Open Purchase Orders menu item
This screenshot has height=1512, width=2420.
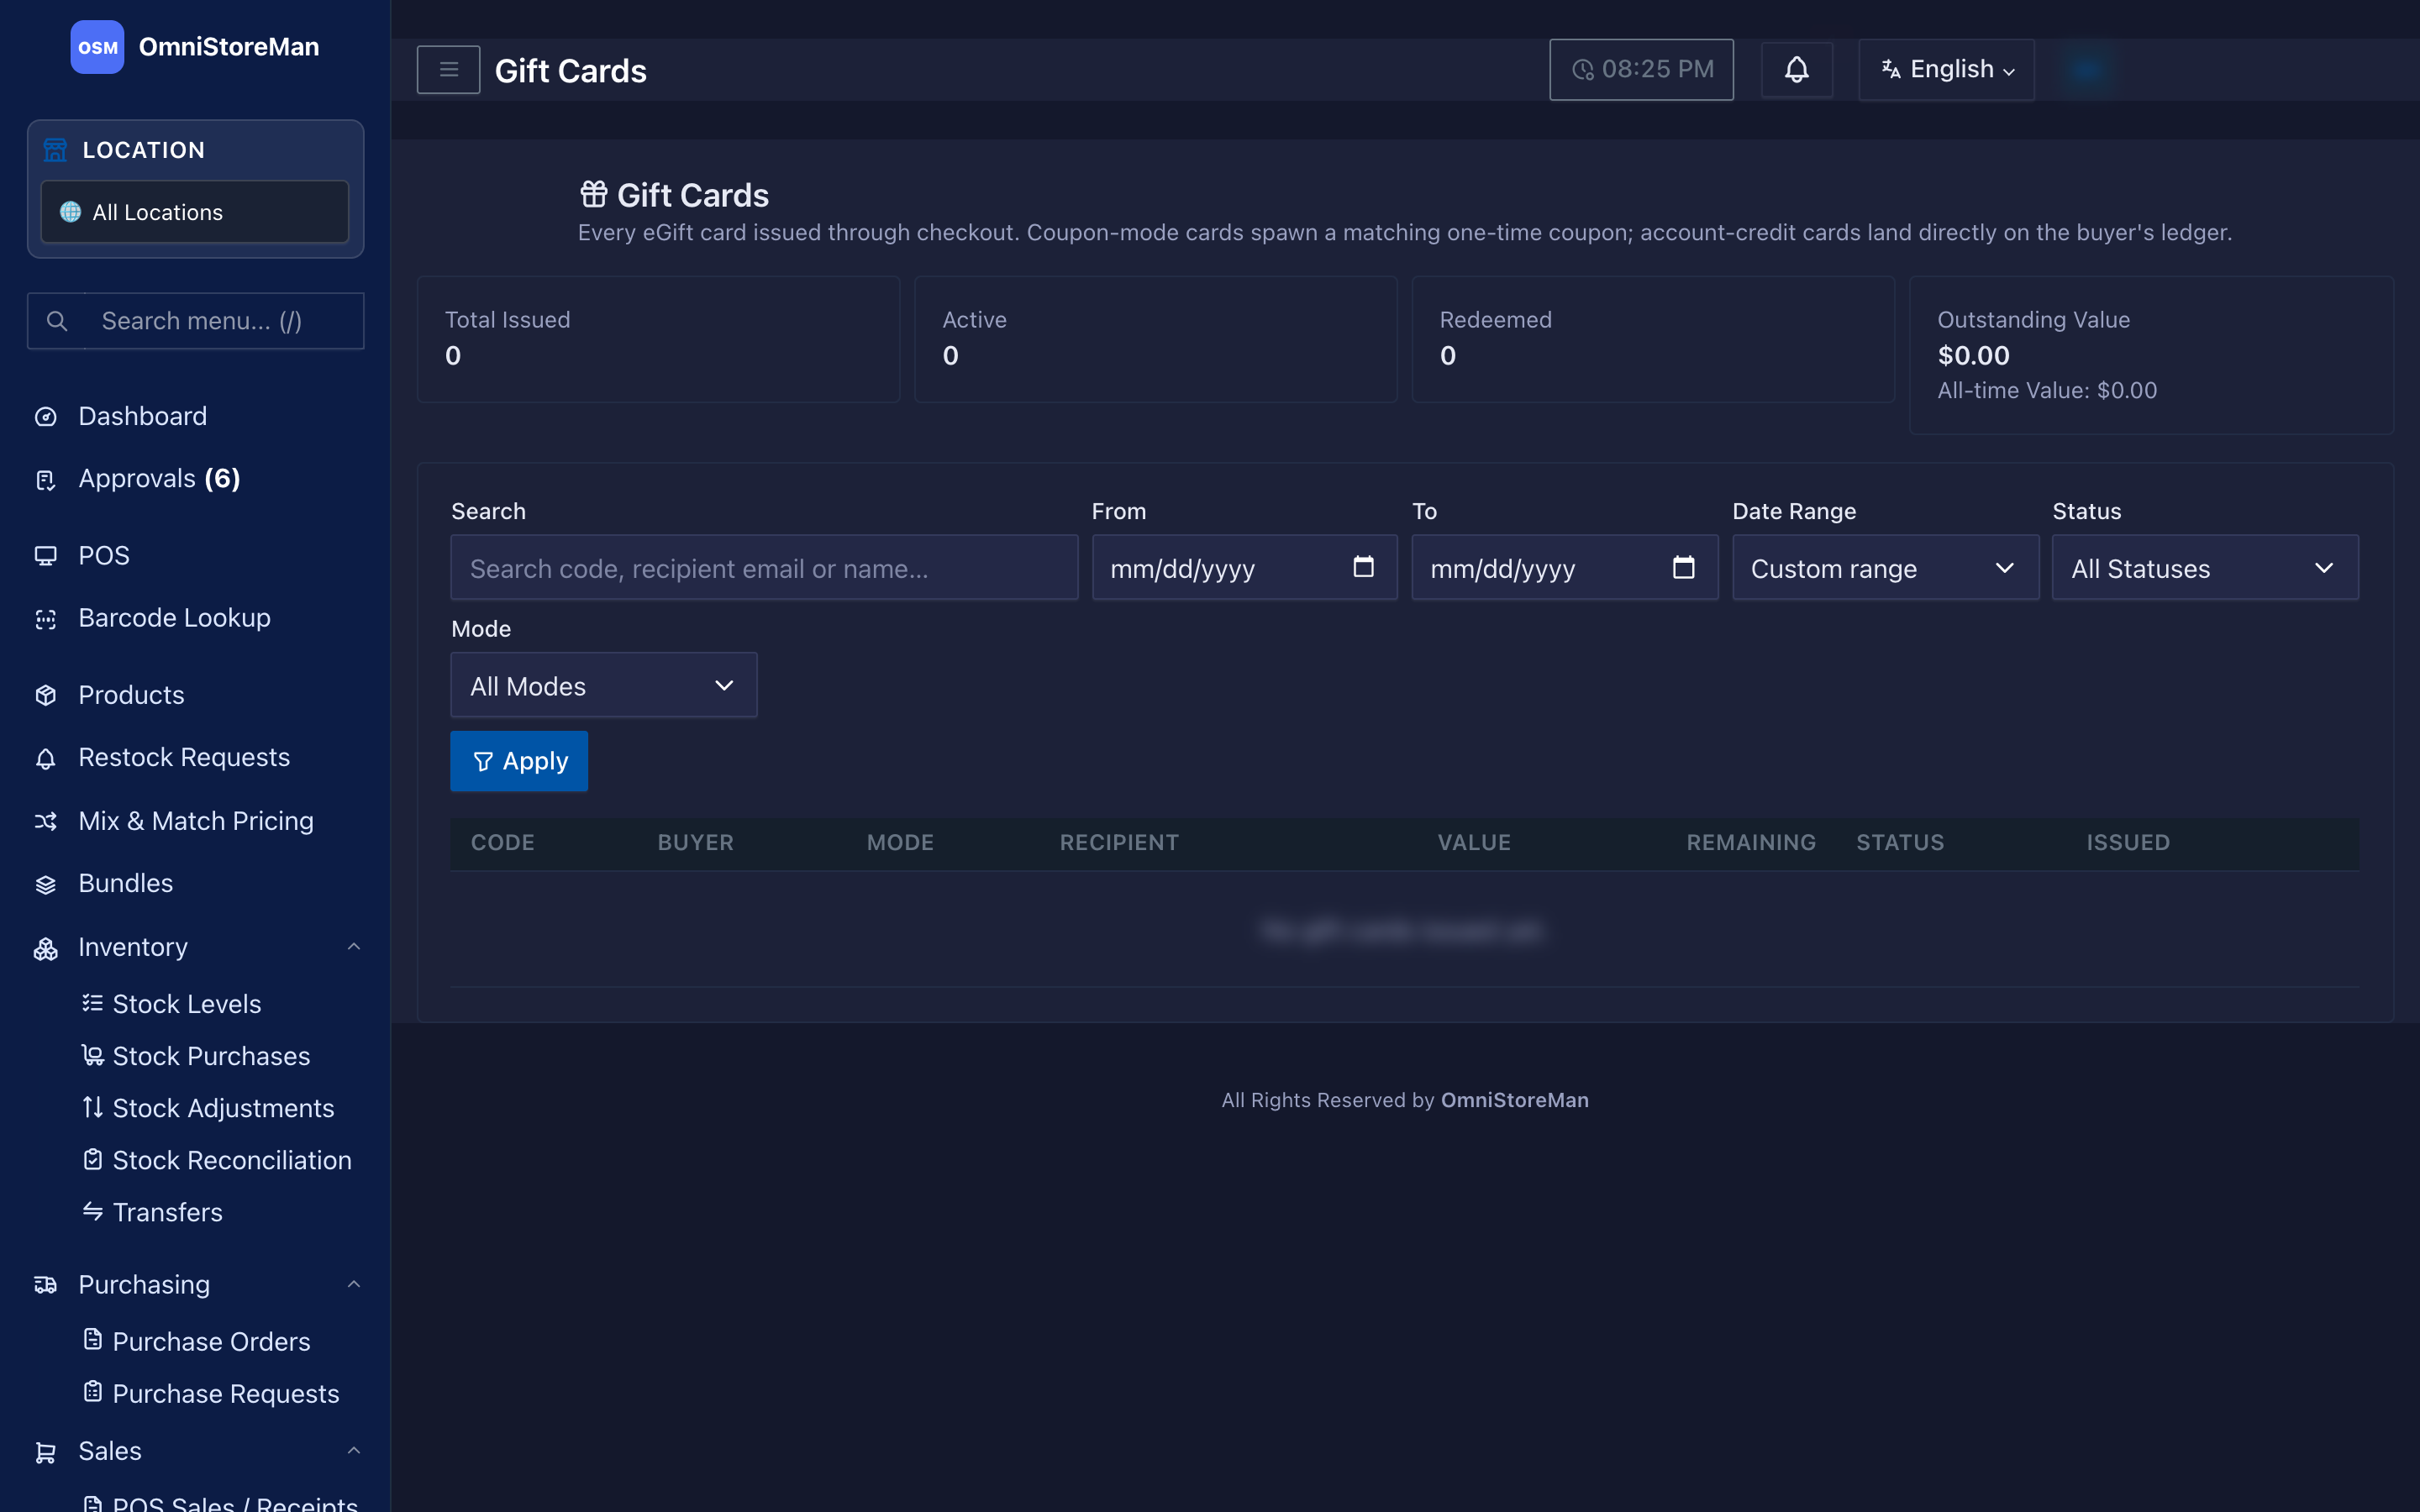tap(211, 1341)
